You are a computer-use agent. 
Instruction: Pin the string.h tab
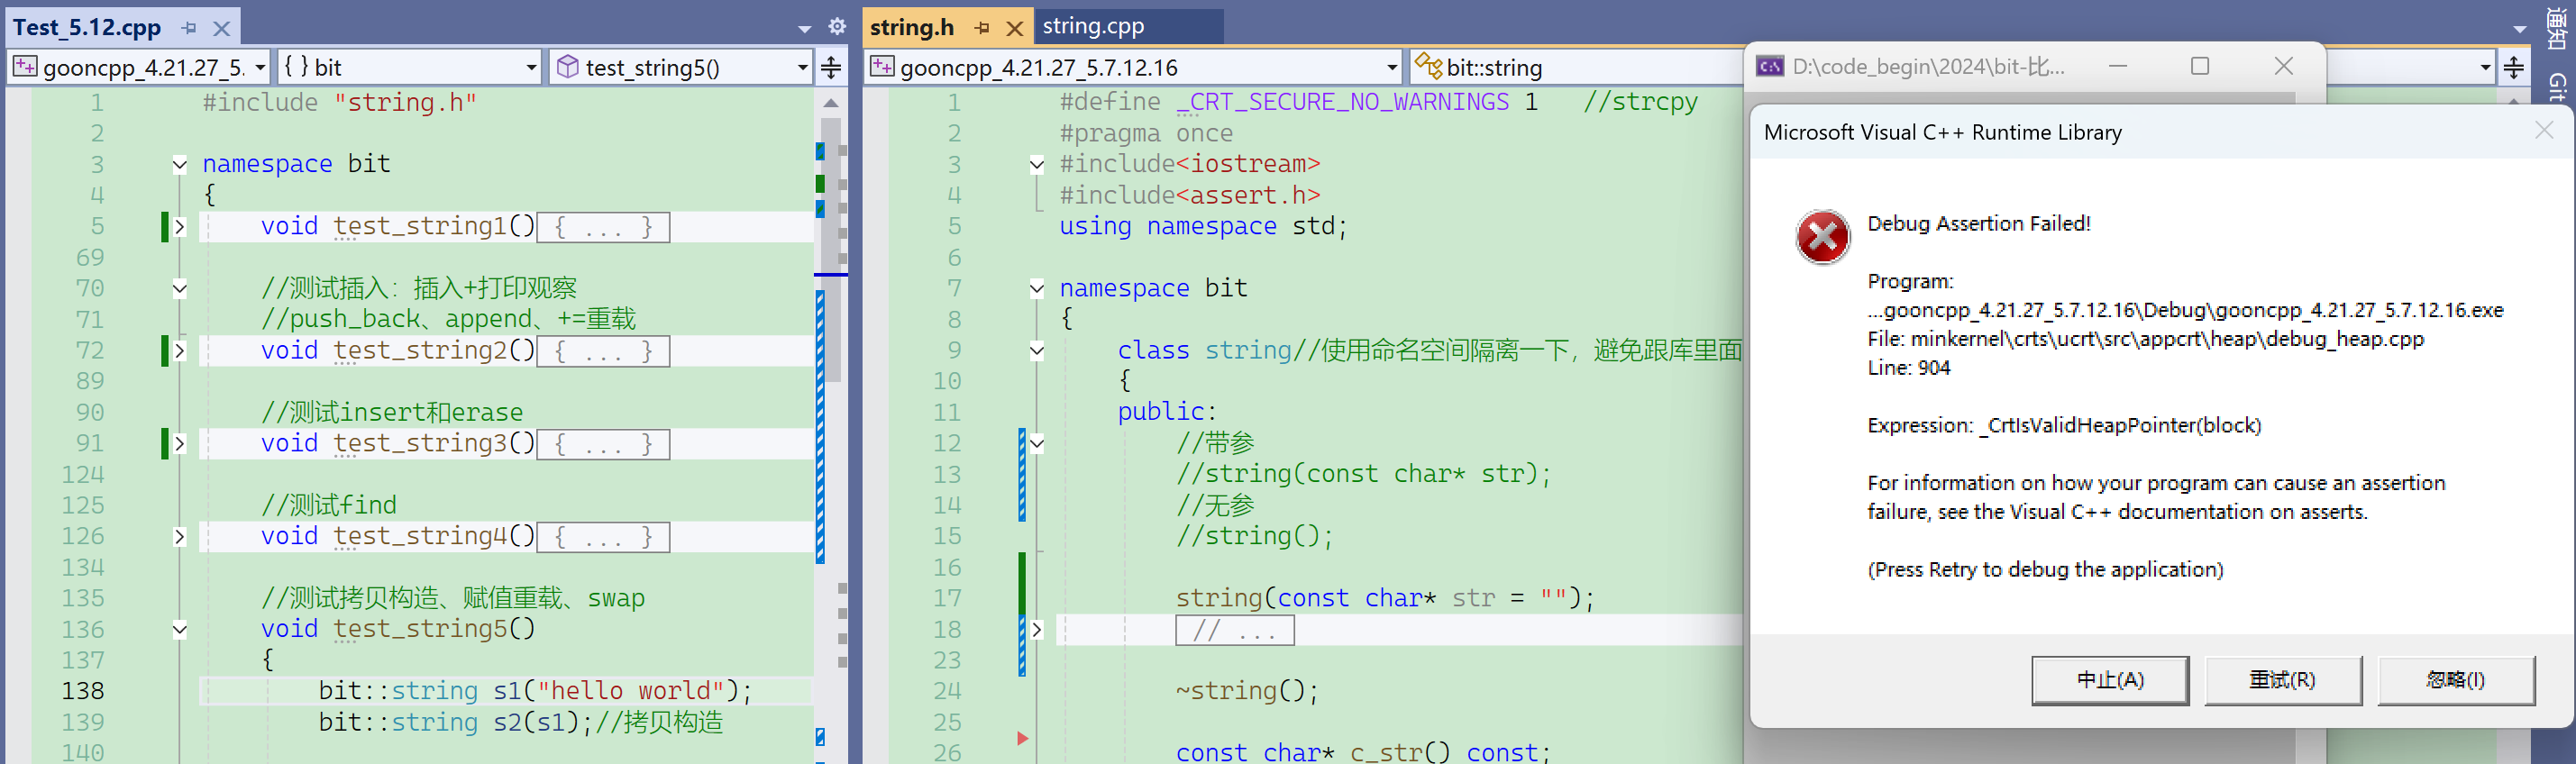point(982,28)
